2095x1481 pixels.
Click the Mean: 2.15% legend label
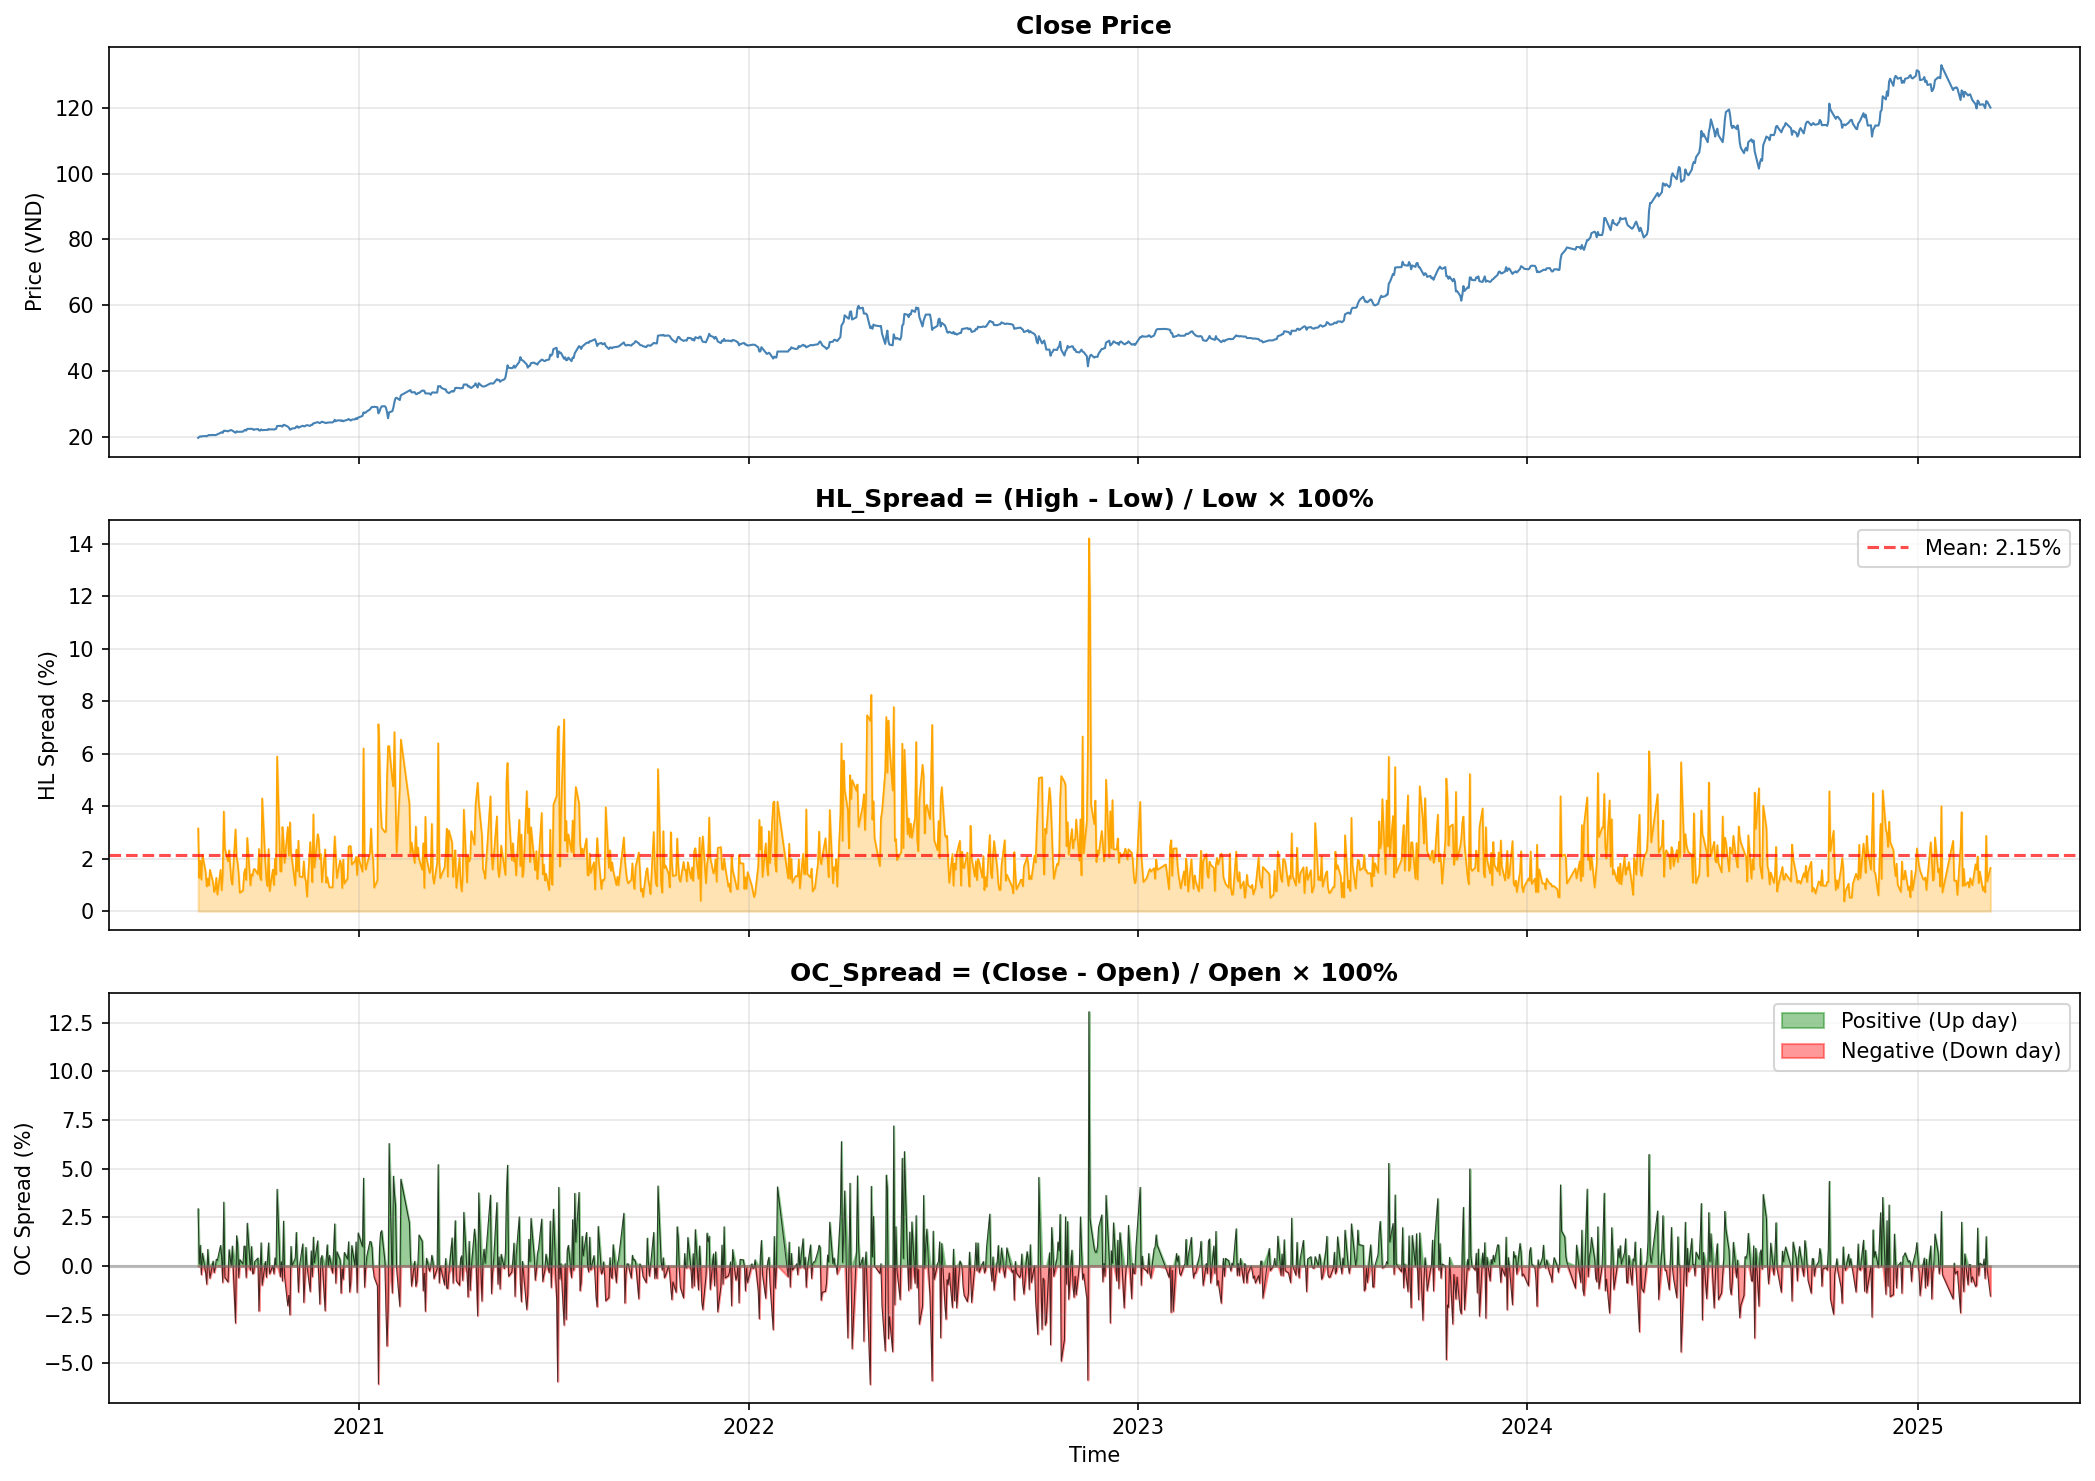coord(1992,548)
